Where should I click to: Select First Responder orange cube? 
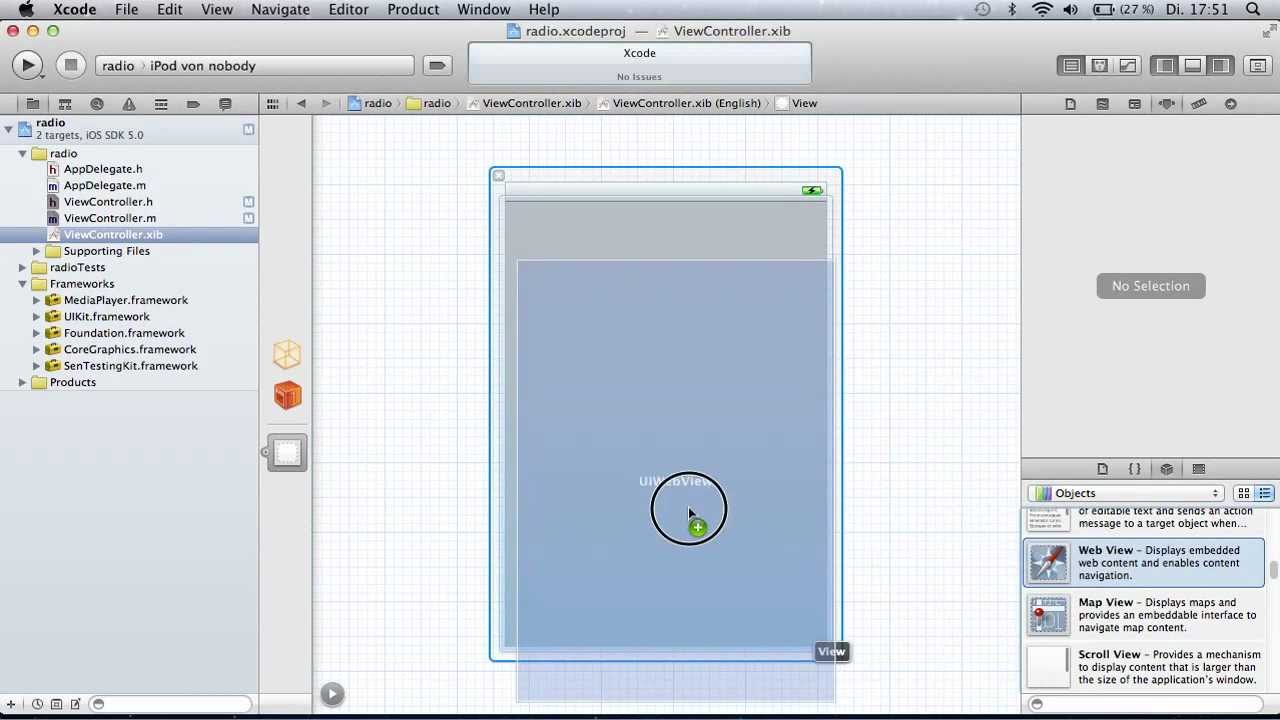point(287,396)
